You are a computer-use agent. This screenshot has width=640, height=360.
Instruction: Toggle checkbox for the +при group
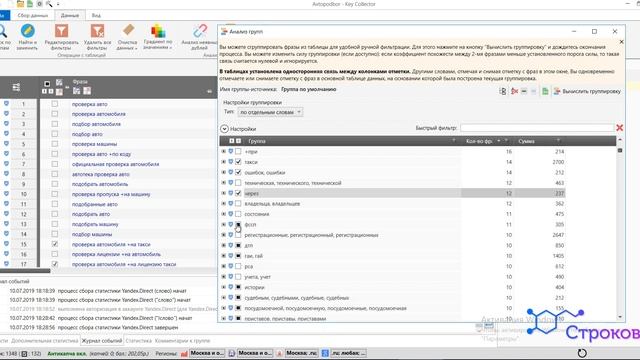coord(238,151)
